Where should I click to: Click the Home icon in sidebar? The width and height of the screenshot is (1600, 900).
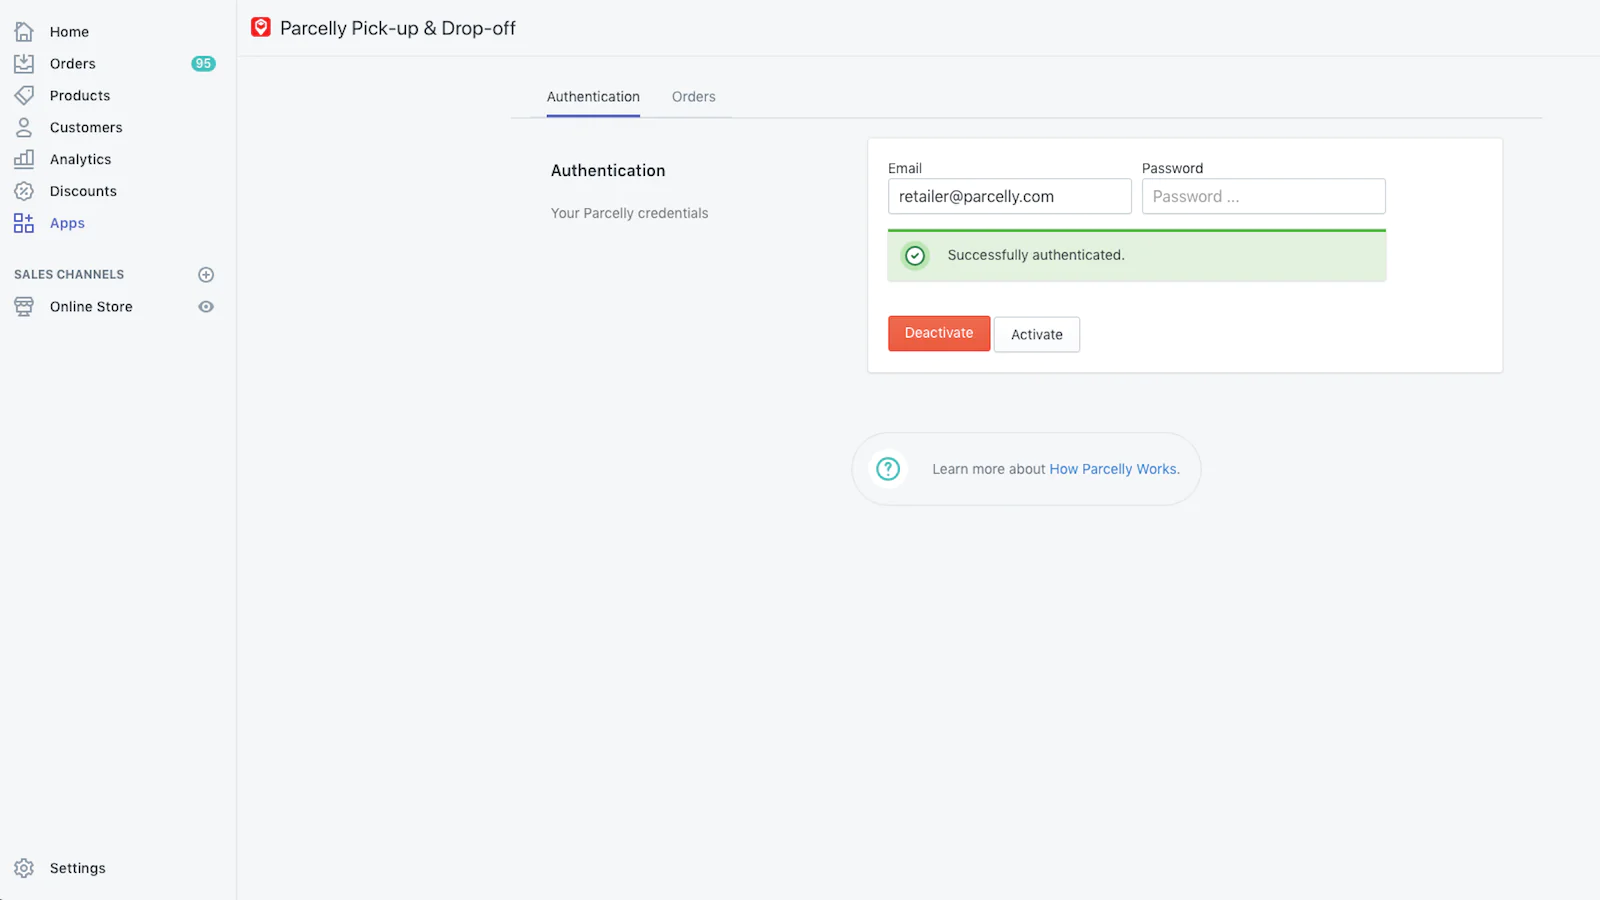pyautogui.click(x=24, y=32)
